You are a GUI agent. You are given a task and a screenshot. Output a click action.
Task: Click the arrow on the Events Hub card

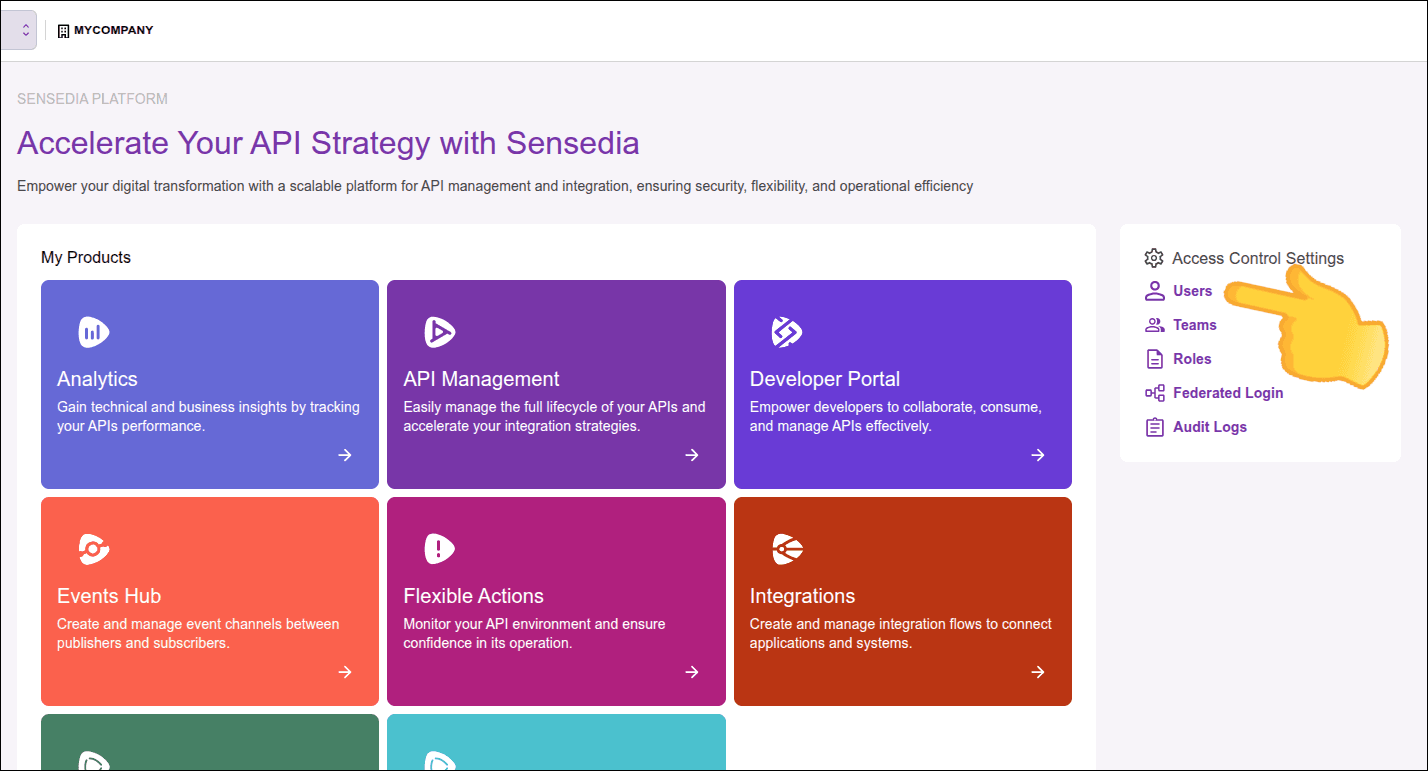pos(345,672)
